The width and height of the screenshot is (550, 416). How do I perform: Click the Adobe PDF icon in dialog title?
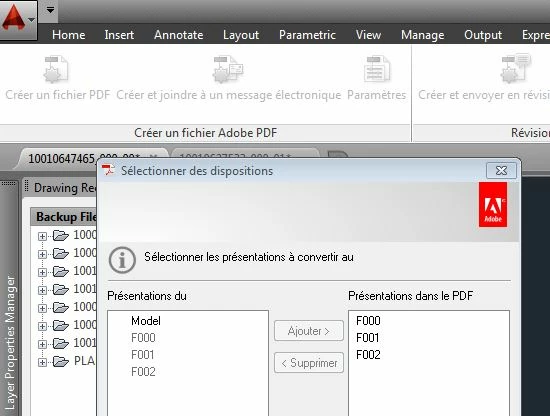[x=108, y=170]
